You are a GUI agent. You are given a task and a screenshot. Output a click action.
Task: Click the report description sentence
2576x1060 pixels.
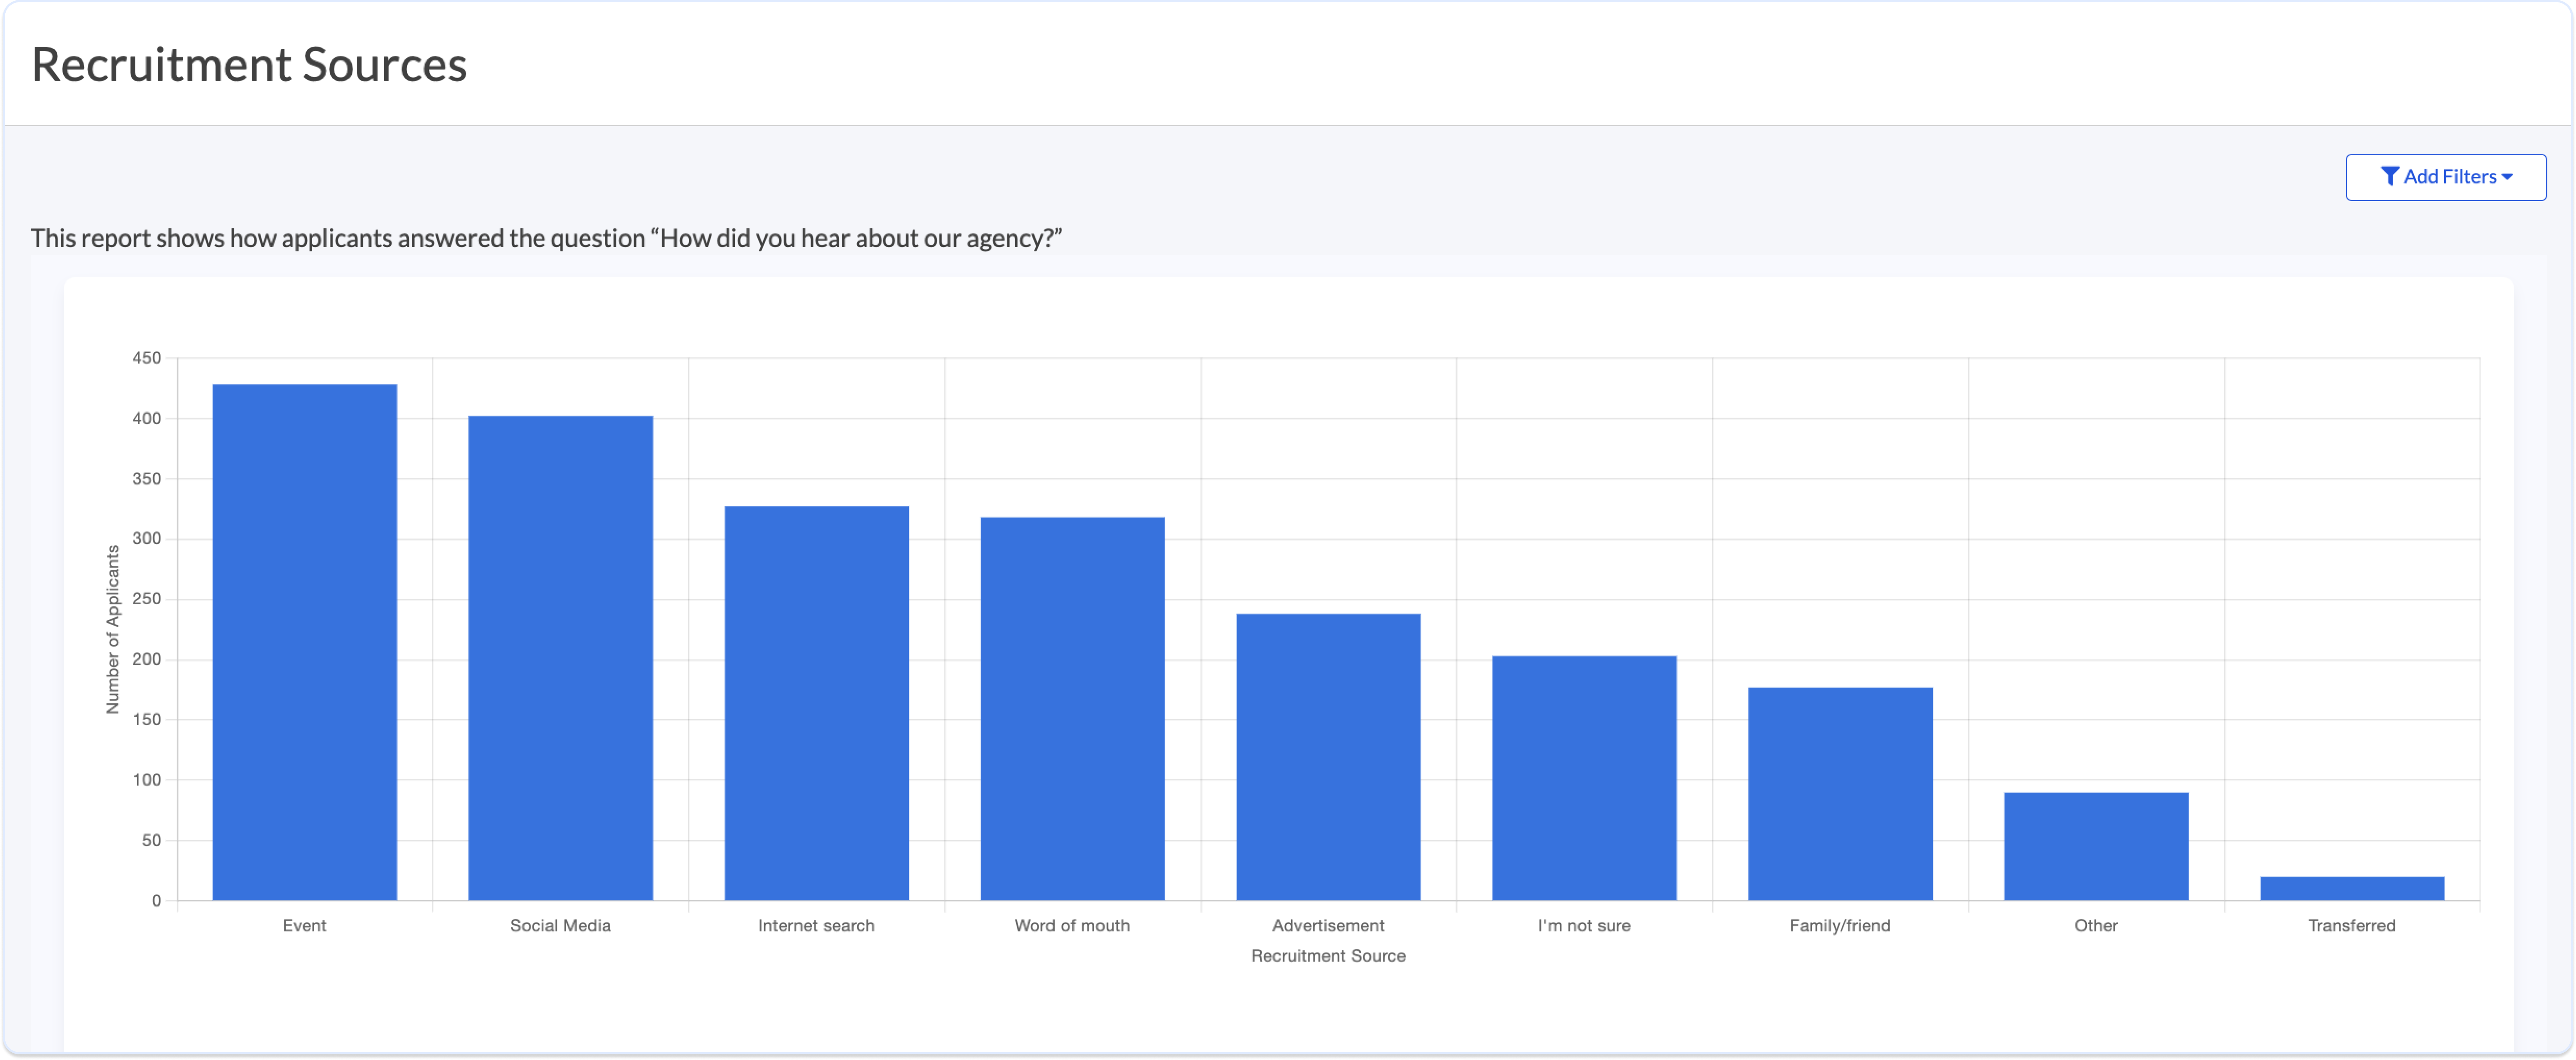click(x=546, y=238)
